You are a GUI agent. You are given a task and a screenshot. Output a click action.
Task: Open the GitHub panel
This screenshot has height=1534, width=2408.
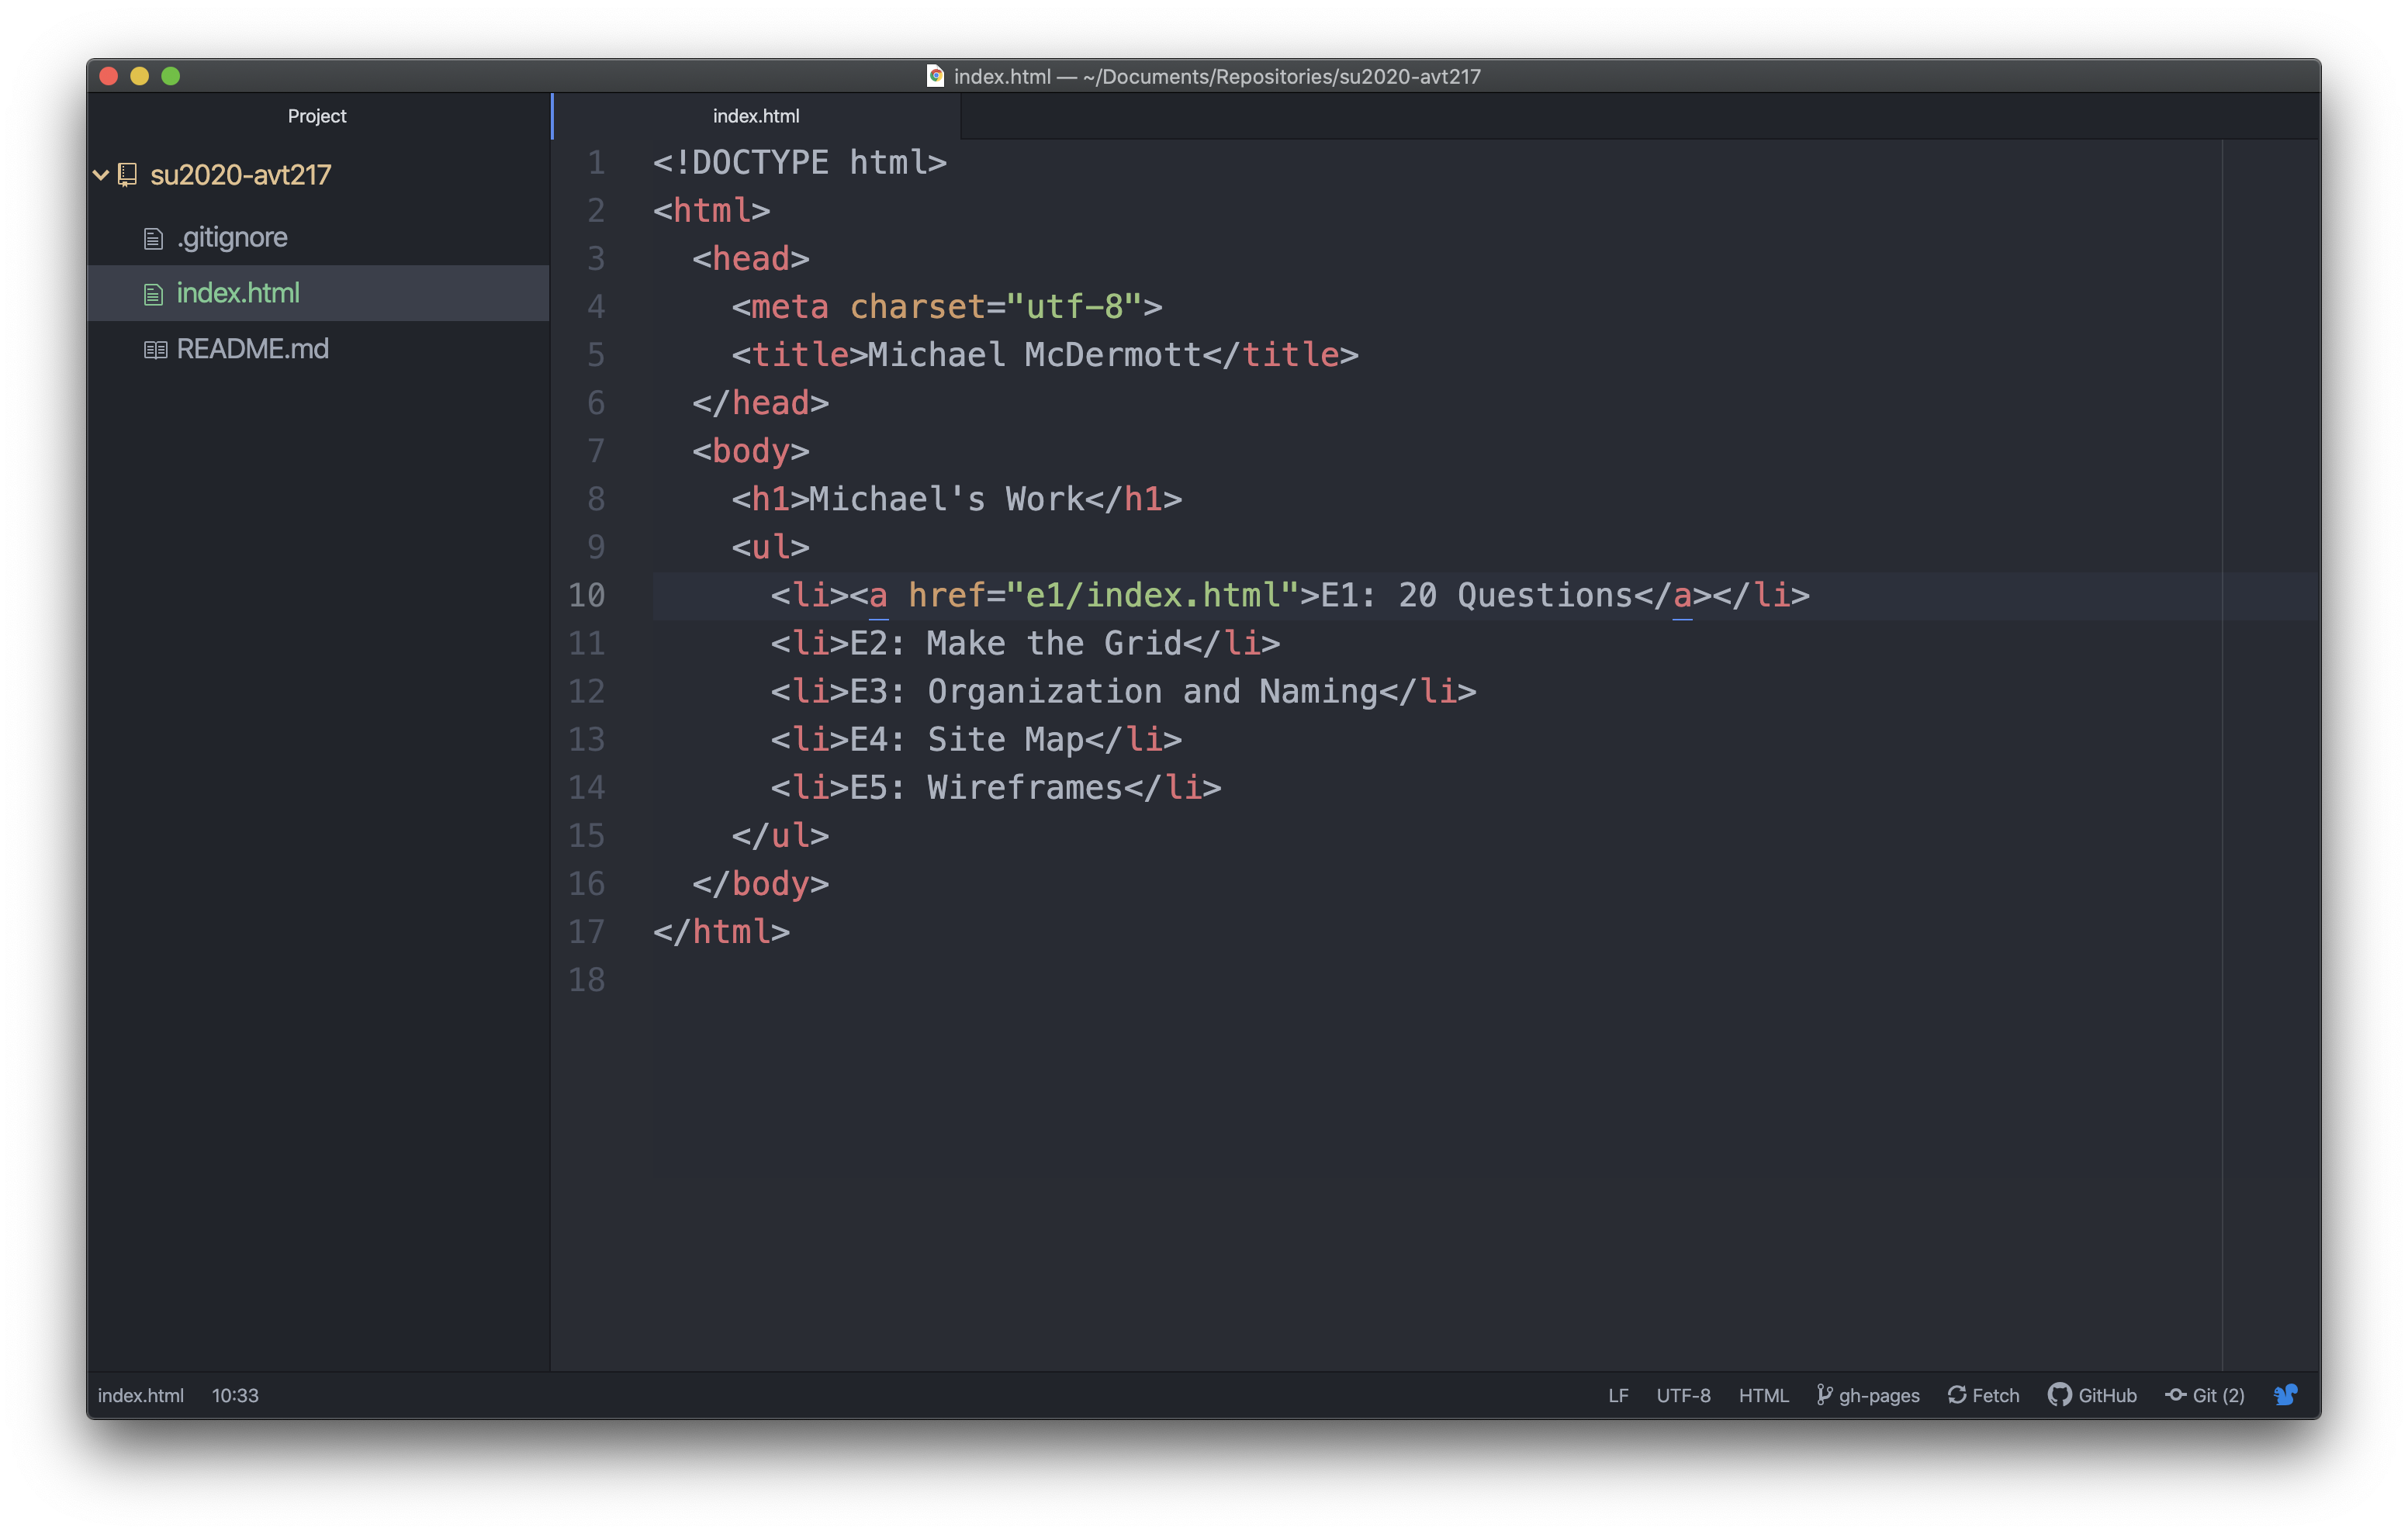[2107, 1395]
